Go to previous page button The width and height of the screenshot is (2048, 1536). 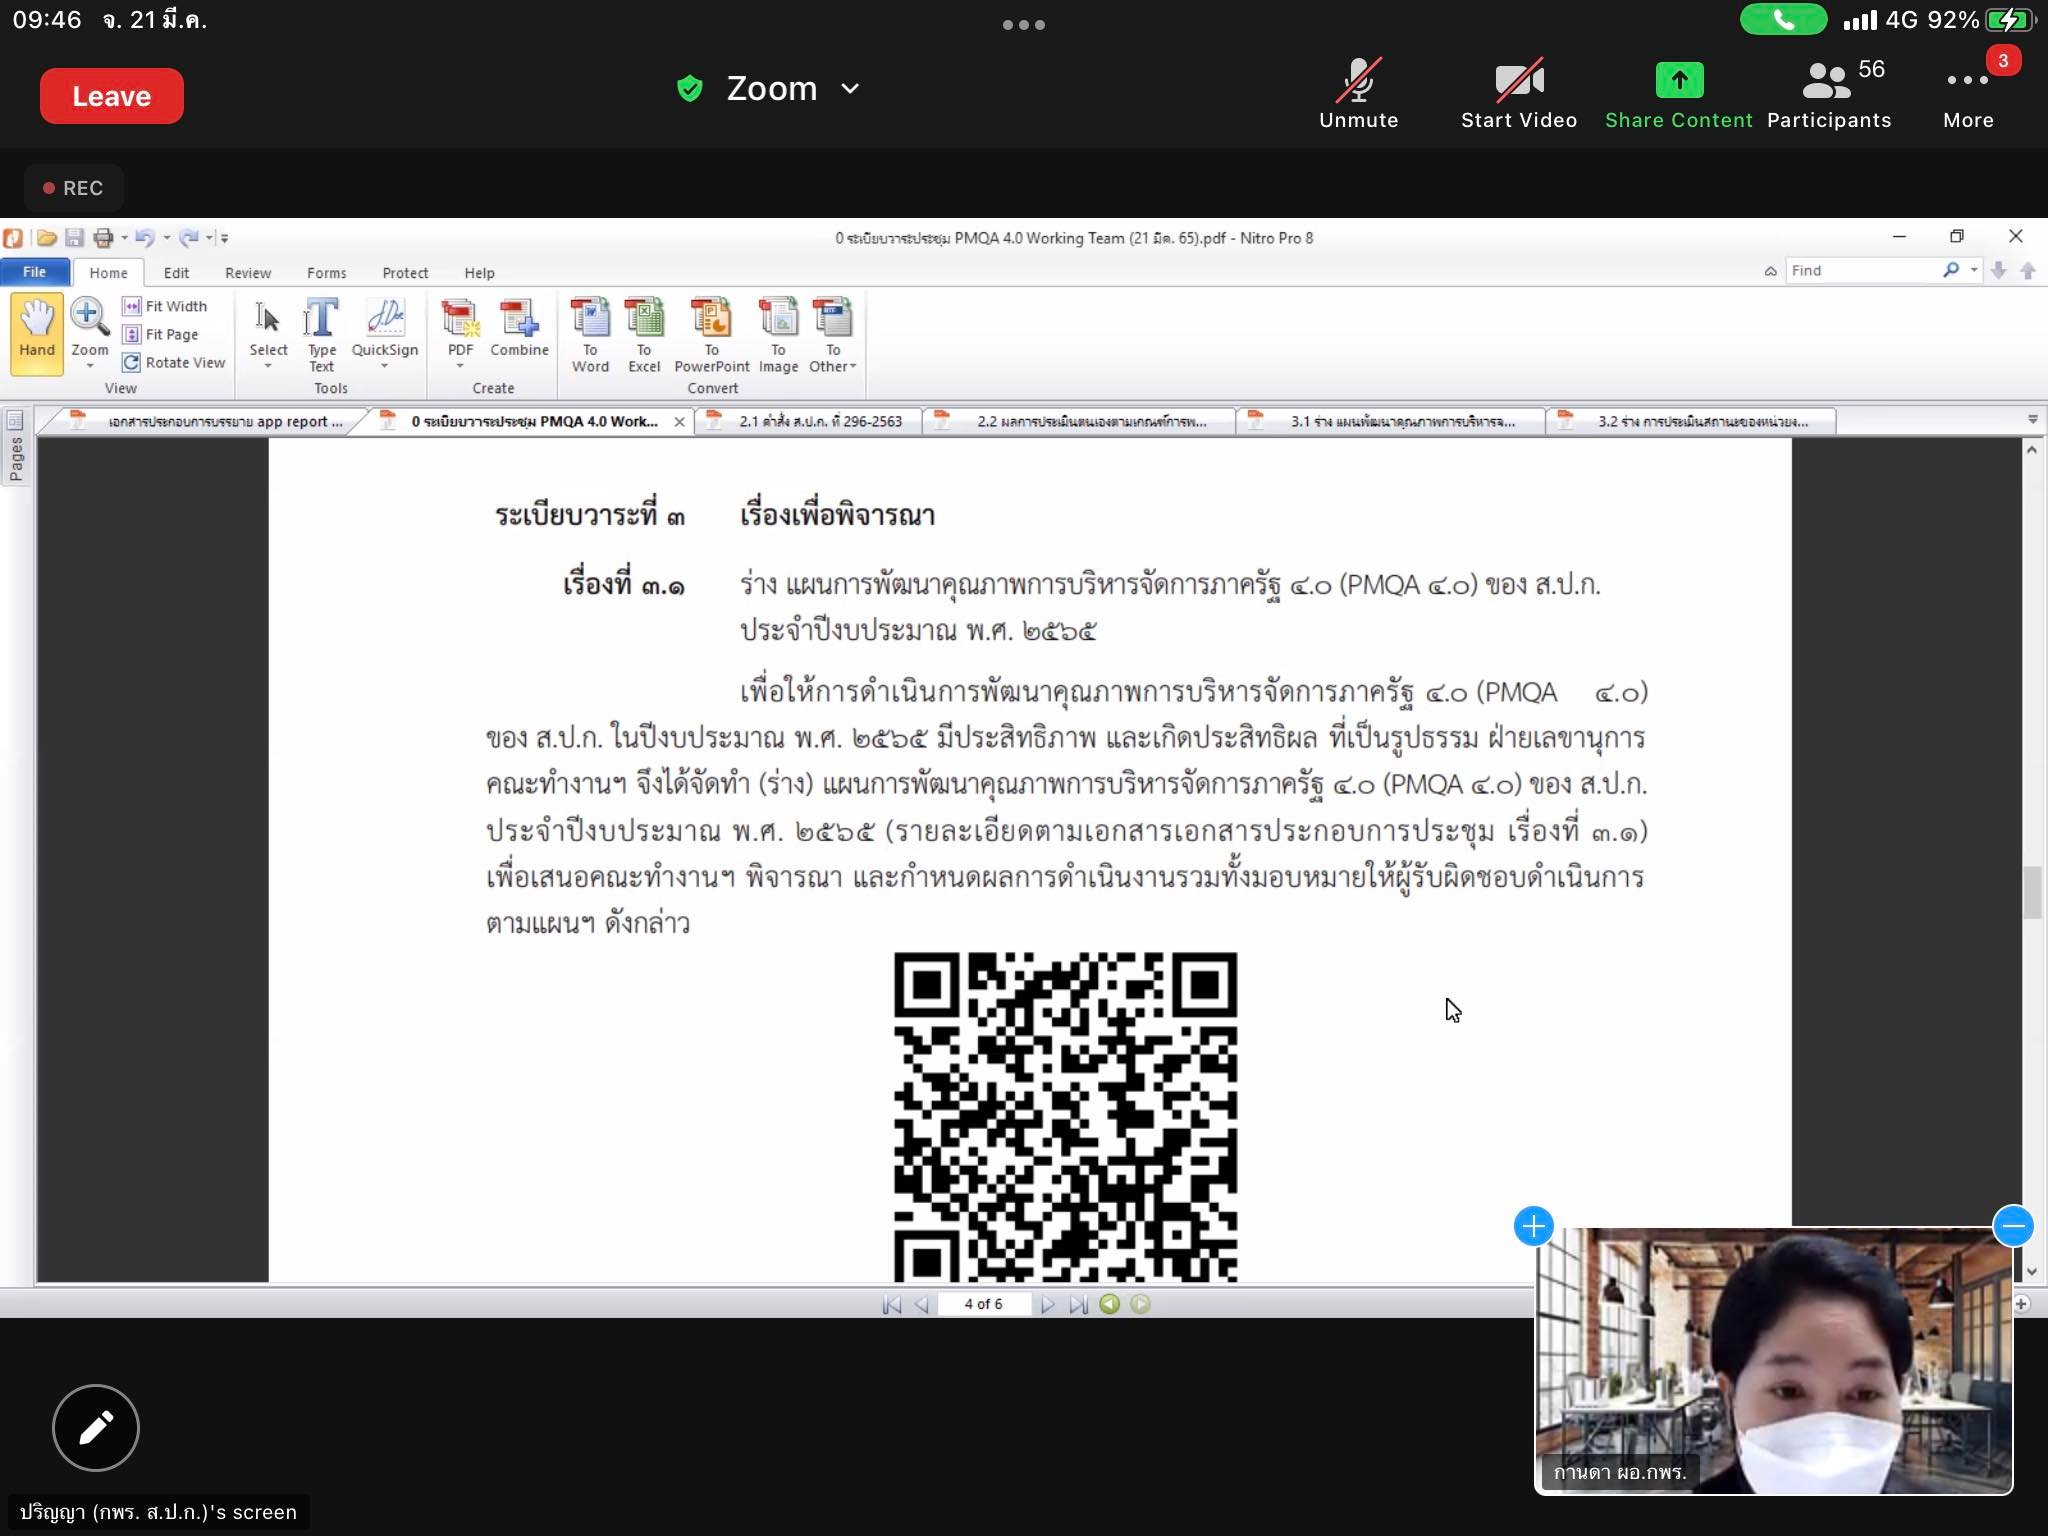point(922,1305)
